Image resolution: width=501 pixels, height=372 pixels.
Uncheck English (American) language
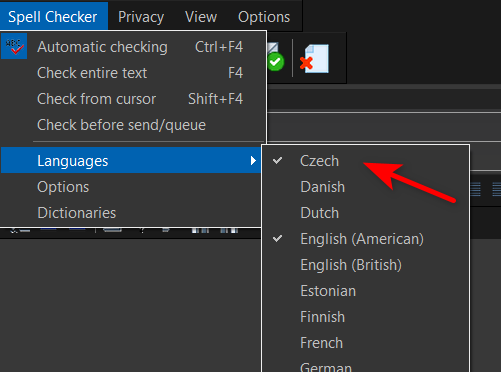point(366,239)
